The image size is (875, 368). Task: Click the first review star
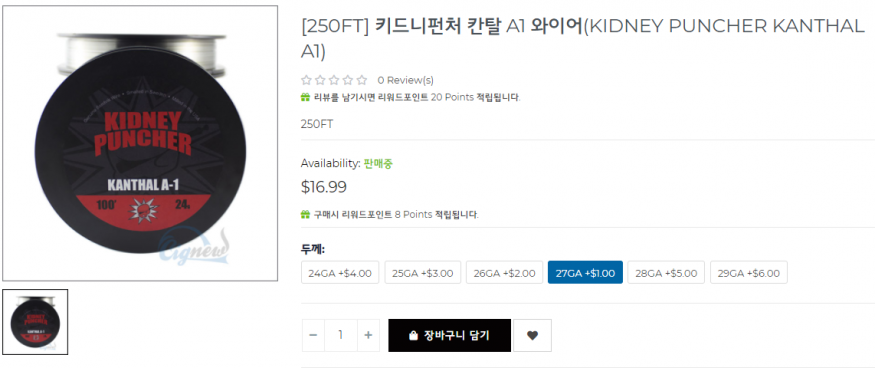point(306,80)
